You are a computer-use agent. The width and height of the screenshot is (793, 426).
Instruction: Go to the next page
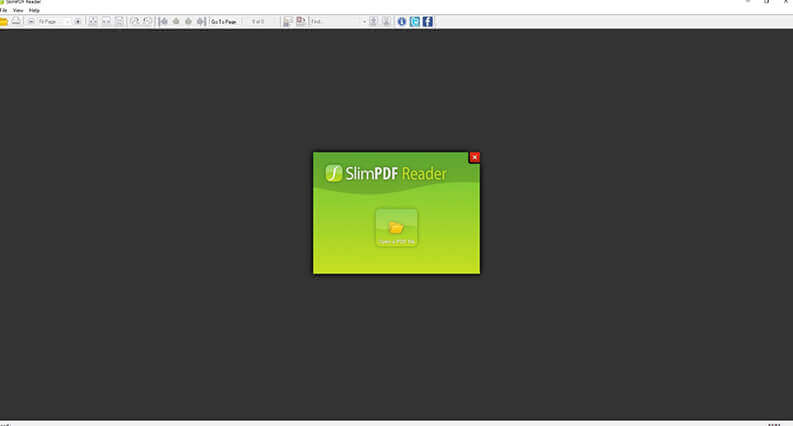coord(188,21)
